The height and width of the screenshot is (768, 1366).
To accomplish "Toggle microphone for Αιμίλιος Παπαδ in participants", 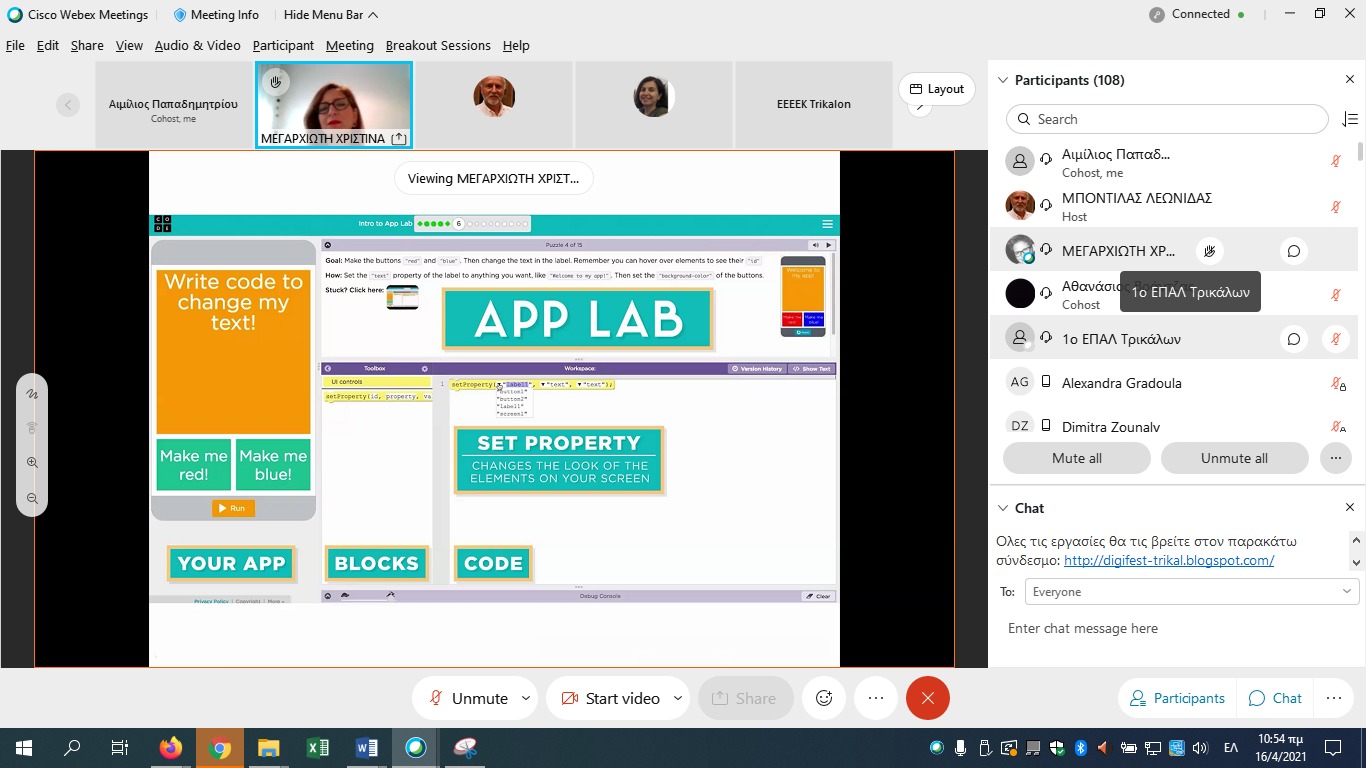I will (x=1336, y=160).
